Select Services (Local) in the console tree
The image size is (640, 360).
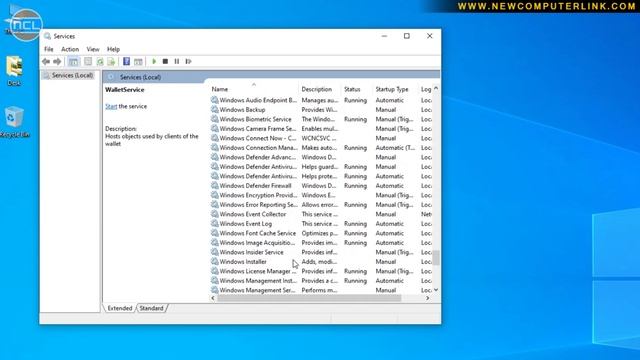click(72, 75)
